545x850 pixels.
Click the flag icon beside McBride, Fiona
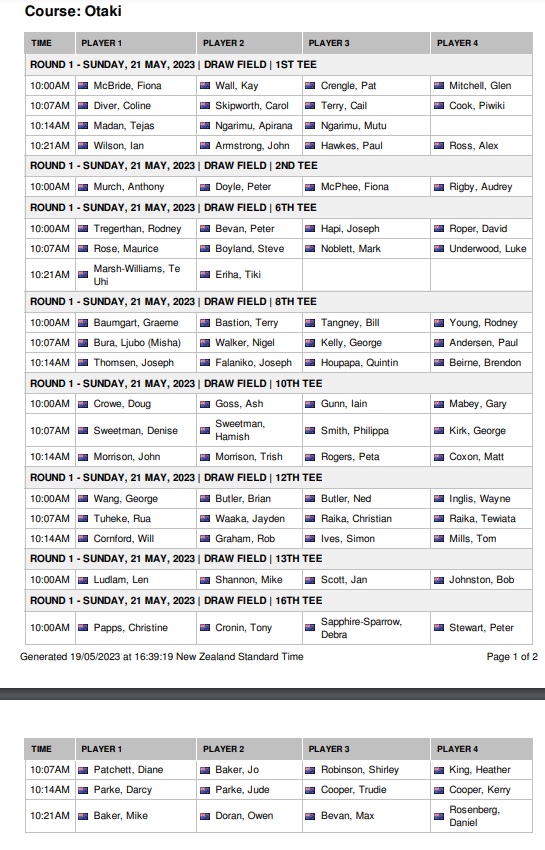[83, 86]
